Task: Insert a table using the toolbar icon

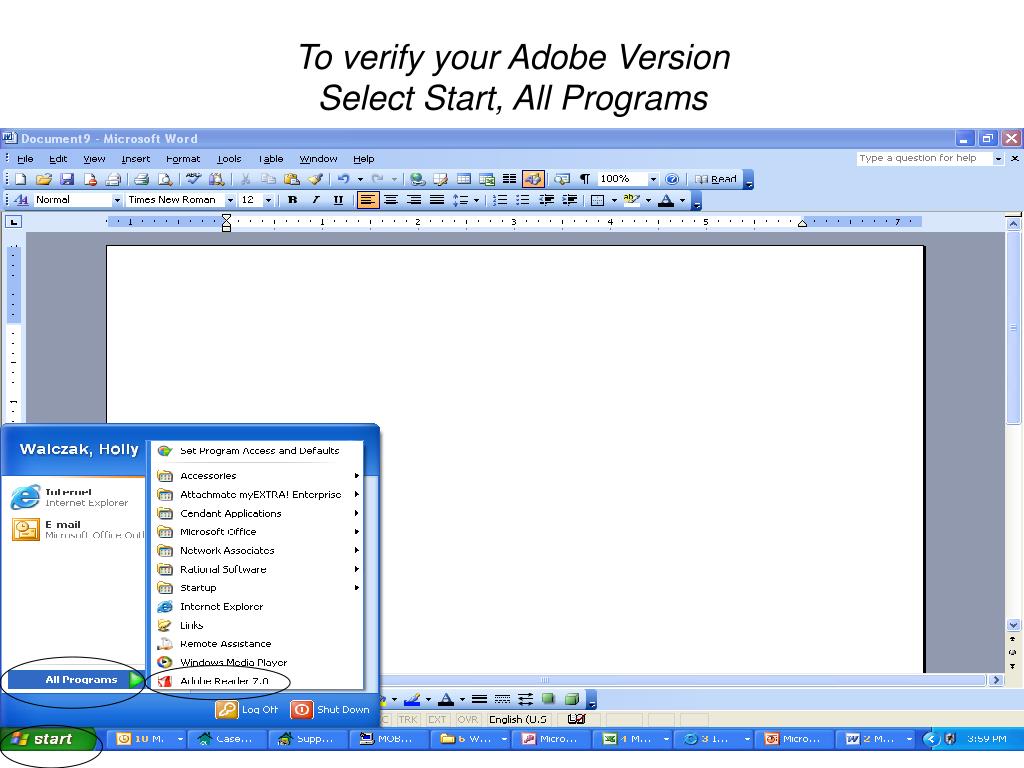Action: pyautogui.click(x=464, y=179)
